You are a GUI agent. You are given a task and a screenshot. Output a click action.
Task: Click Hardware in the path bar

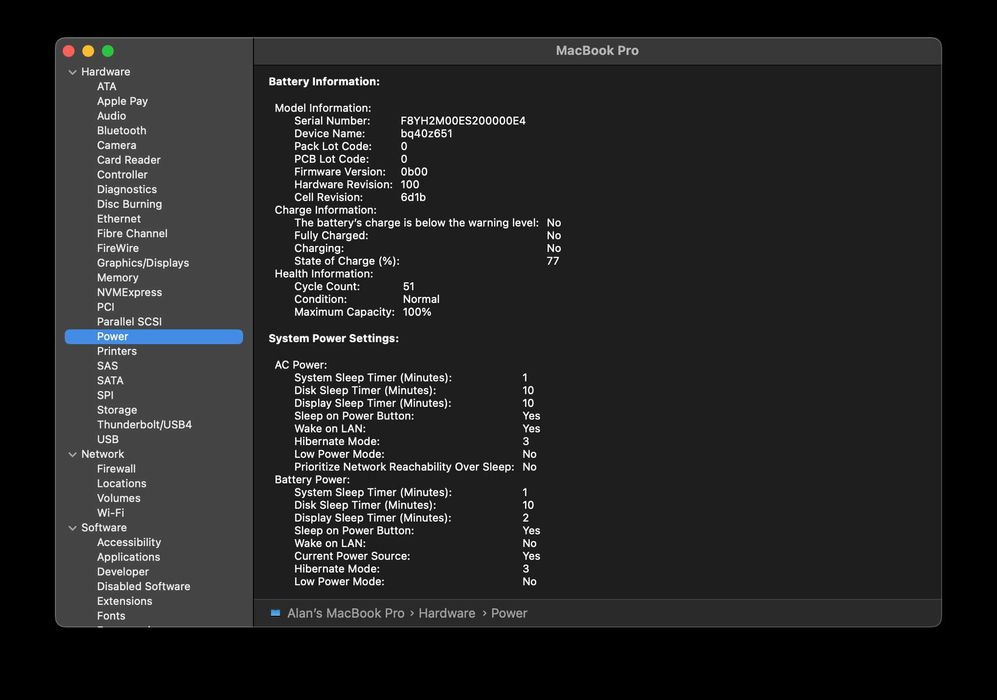(447, 613)
